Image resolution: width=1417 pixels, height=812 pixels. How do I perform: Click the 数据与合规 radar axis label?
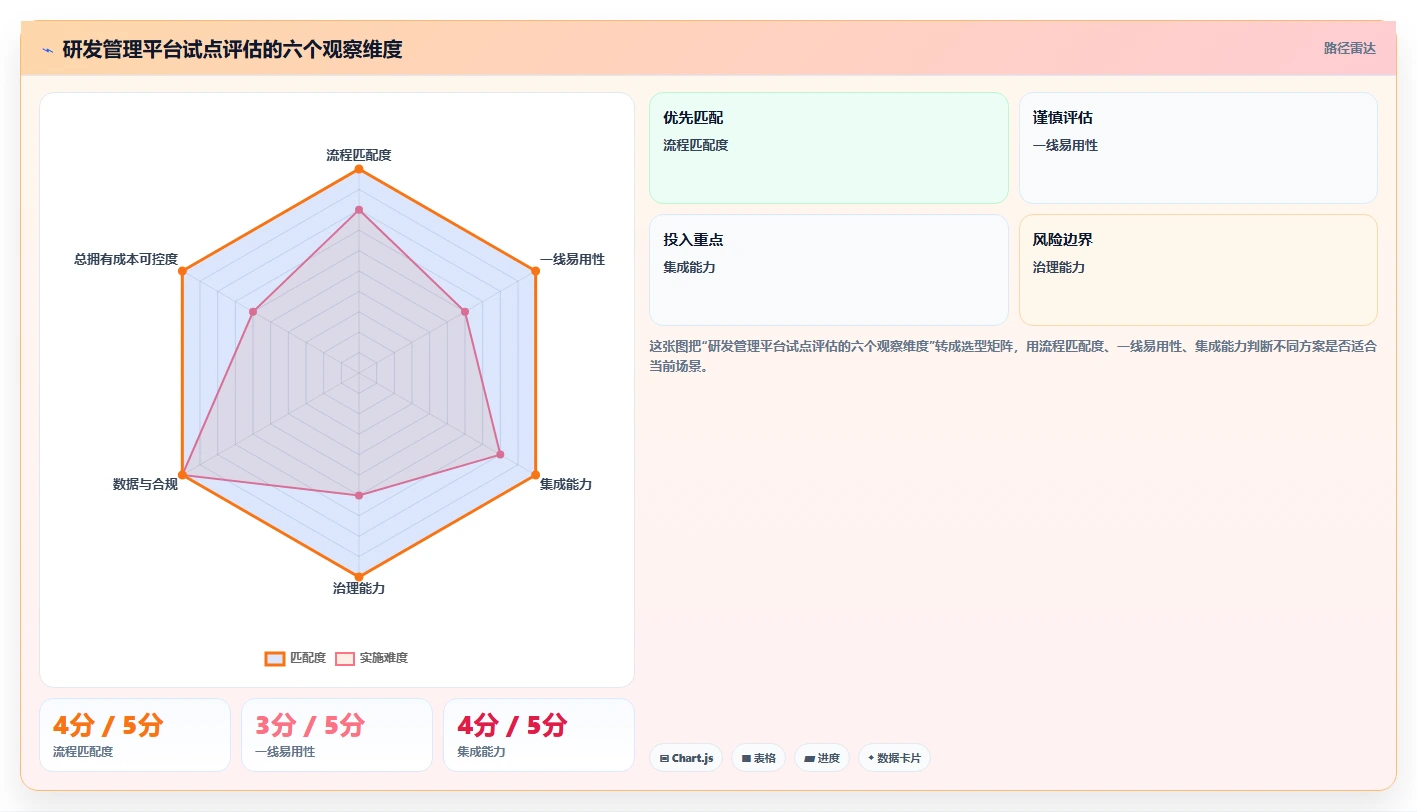tap(145, 484)
